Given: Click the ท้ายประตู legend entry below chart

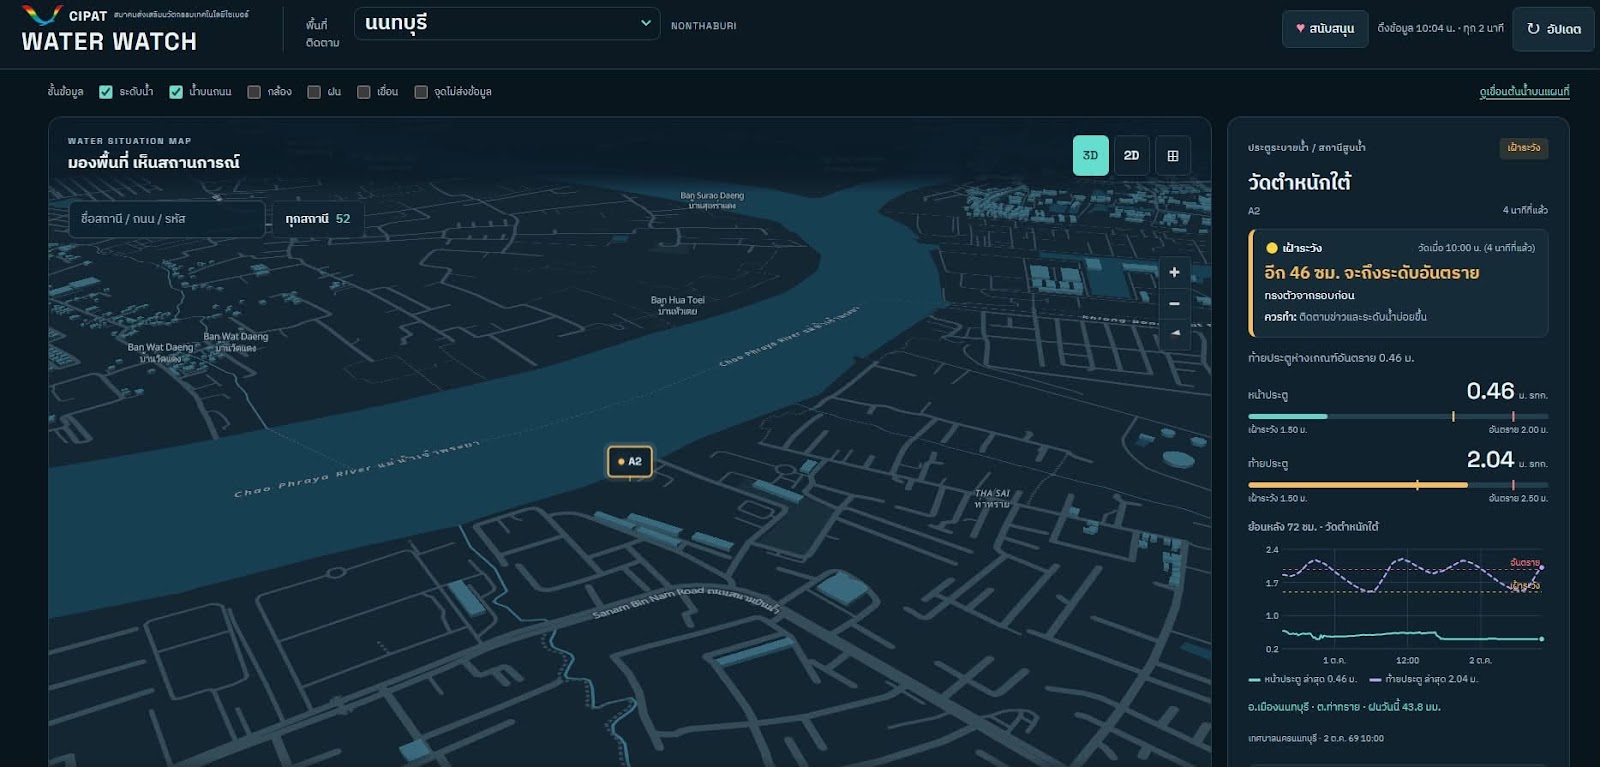Looking at the screenshot, I should 1423,679.
